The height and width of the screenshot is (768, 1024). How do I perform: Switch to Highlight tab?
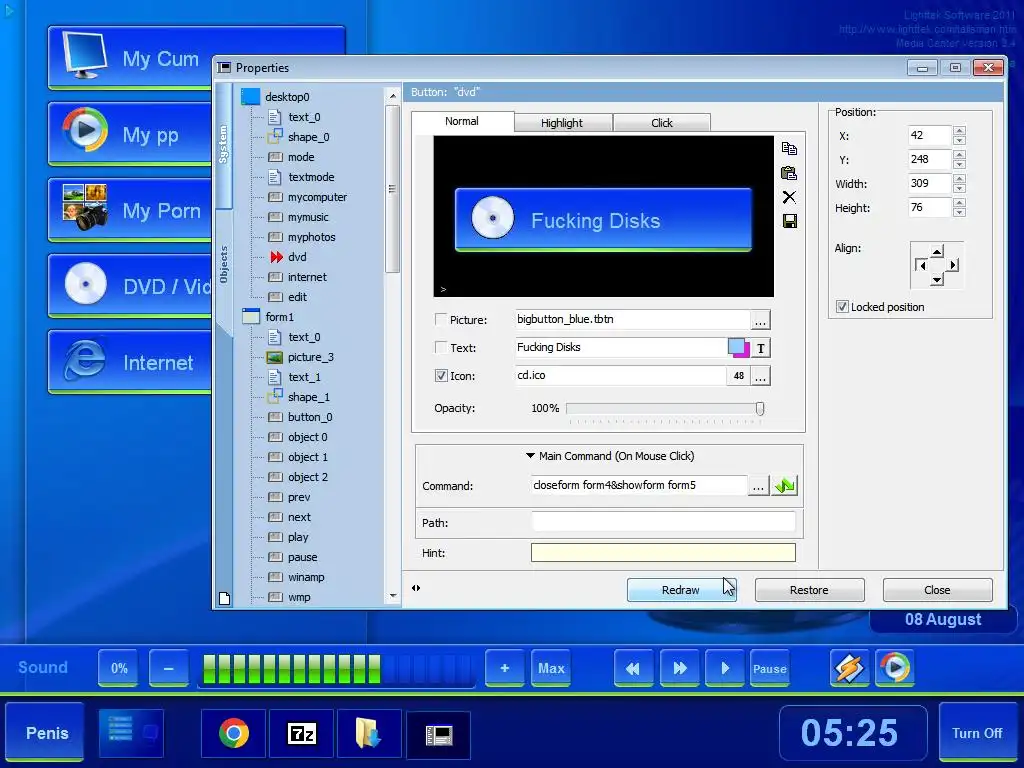pos(562,123)
